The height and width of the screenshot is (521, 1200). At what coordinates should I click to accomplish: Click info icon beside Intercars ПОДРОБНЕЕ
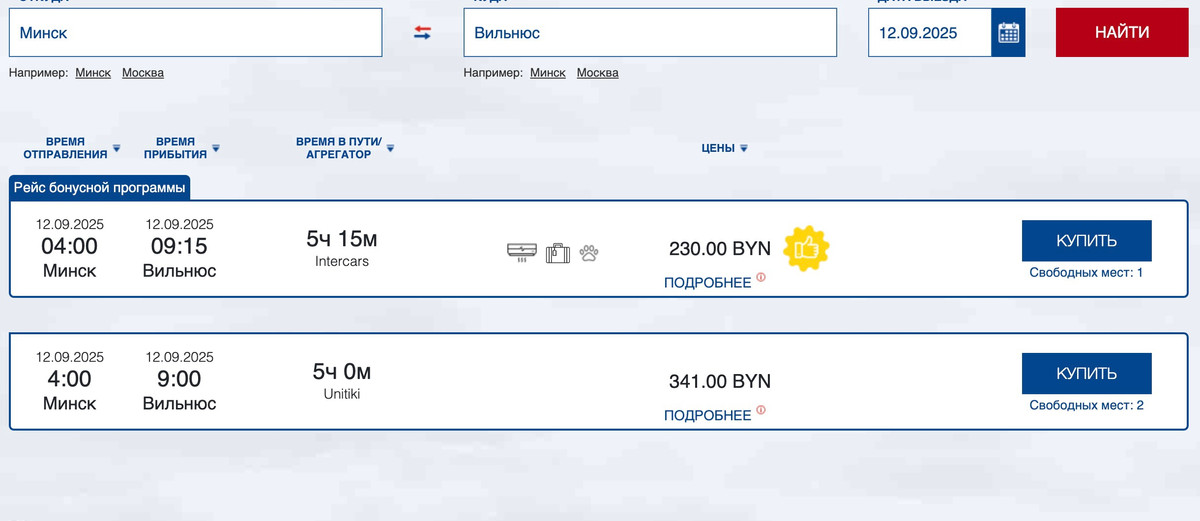click(761, 277)
